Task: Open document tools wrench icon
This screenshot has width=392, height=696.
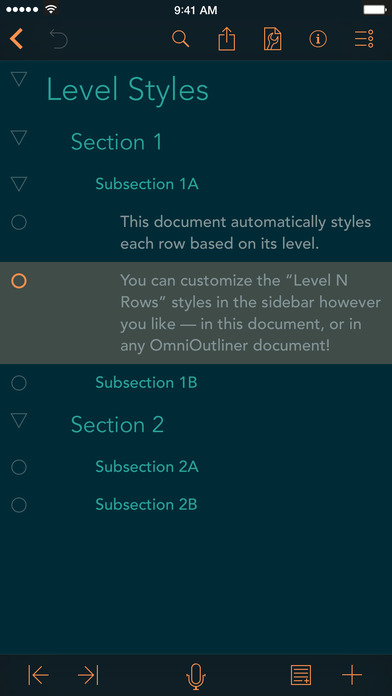Action: point(273,39)
